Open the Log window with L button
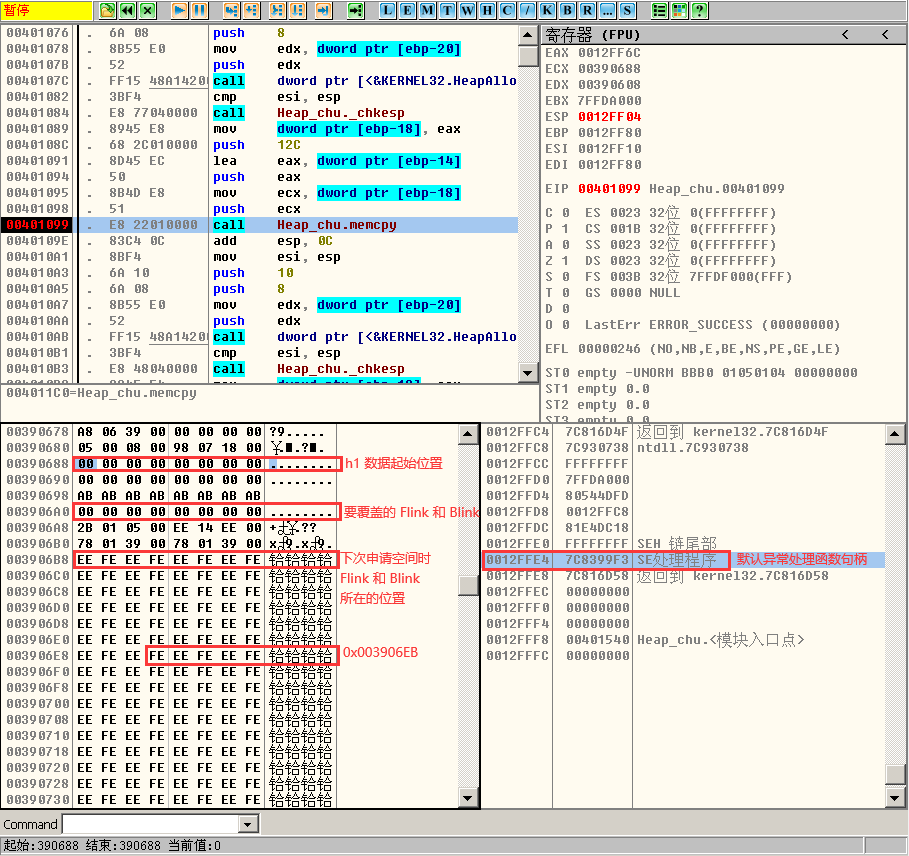Screen dimensions: 909x856 [389, 10]
